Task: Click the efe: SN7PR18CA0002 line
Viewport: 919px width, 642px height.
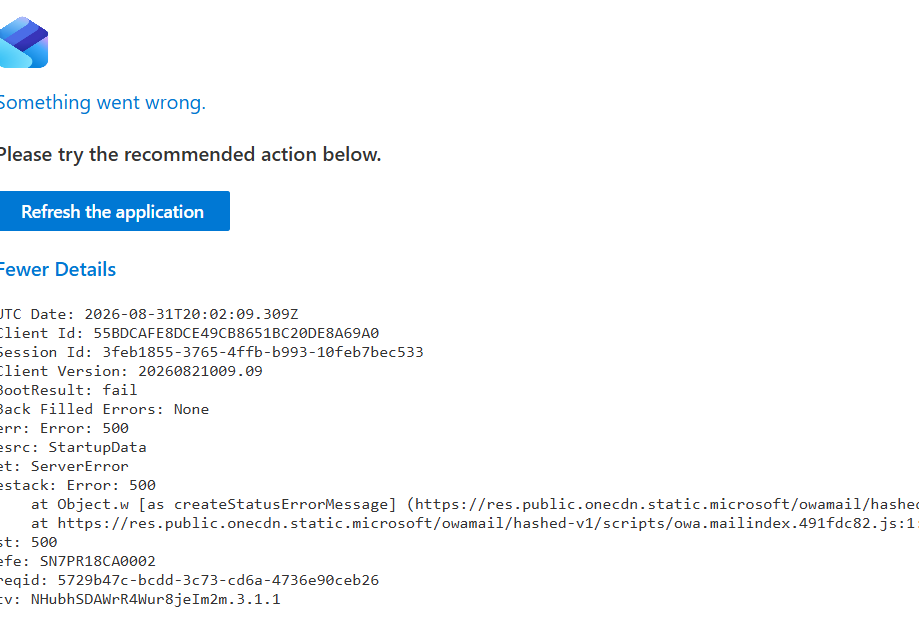Action: click(77, 561)
